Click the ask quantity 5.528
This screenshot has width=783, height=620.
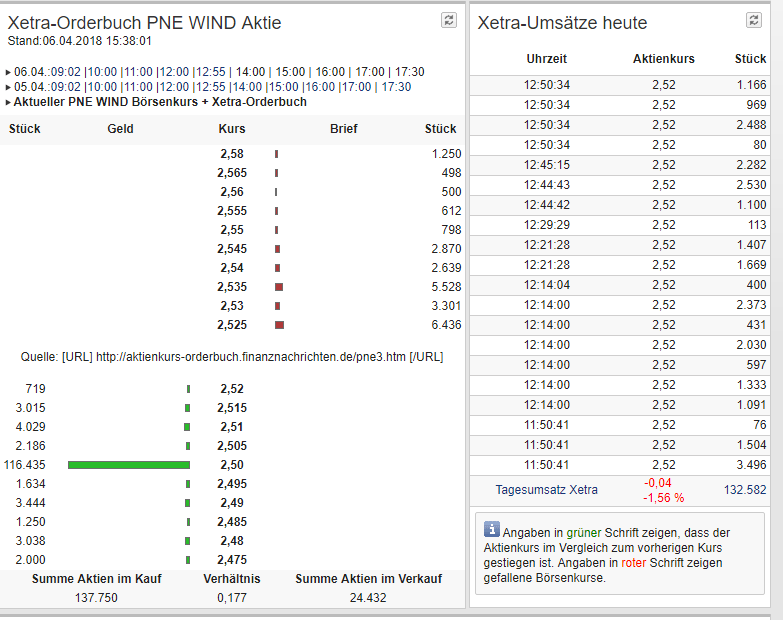point(446,287)
